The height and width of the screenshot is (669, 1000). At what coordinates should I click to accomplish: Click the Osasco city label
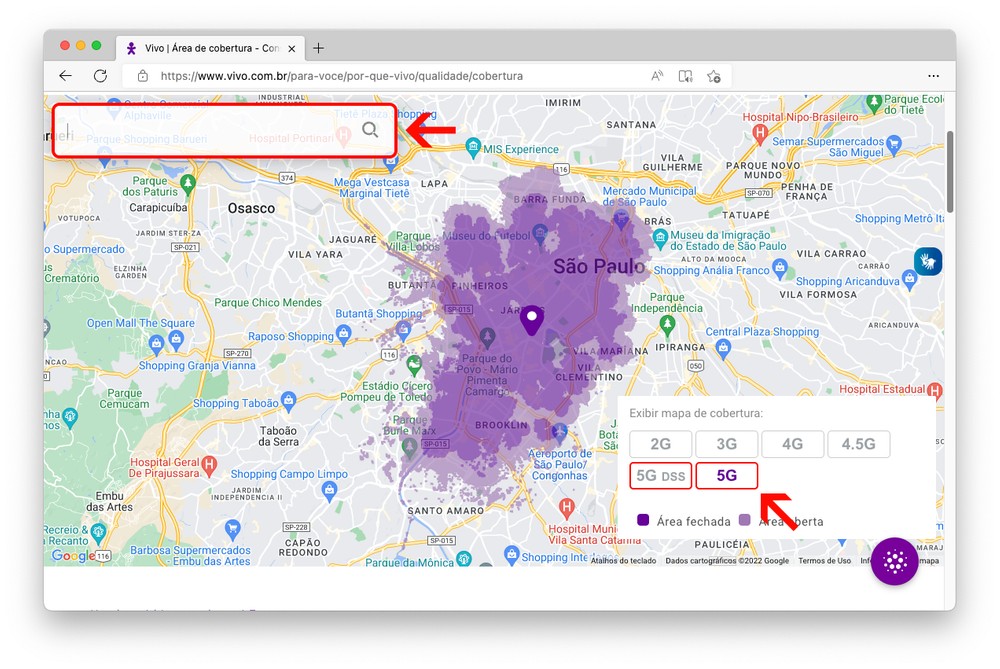point(251,209)
